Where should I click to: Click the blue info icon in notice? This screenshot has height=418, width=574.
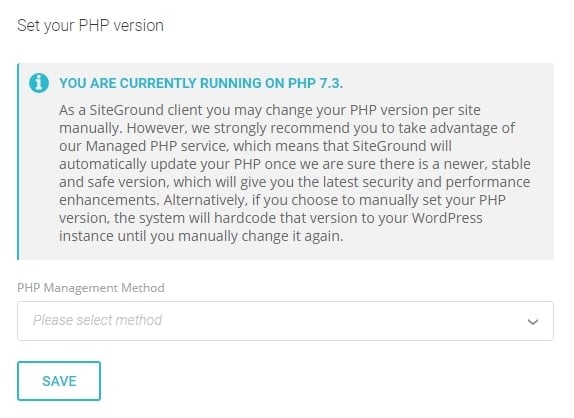point(39,83)
